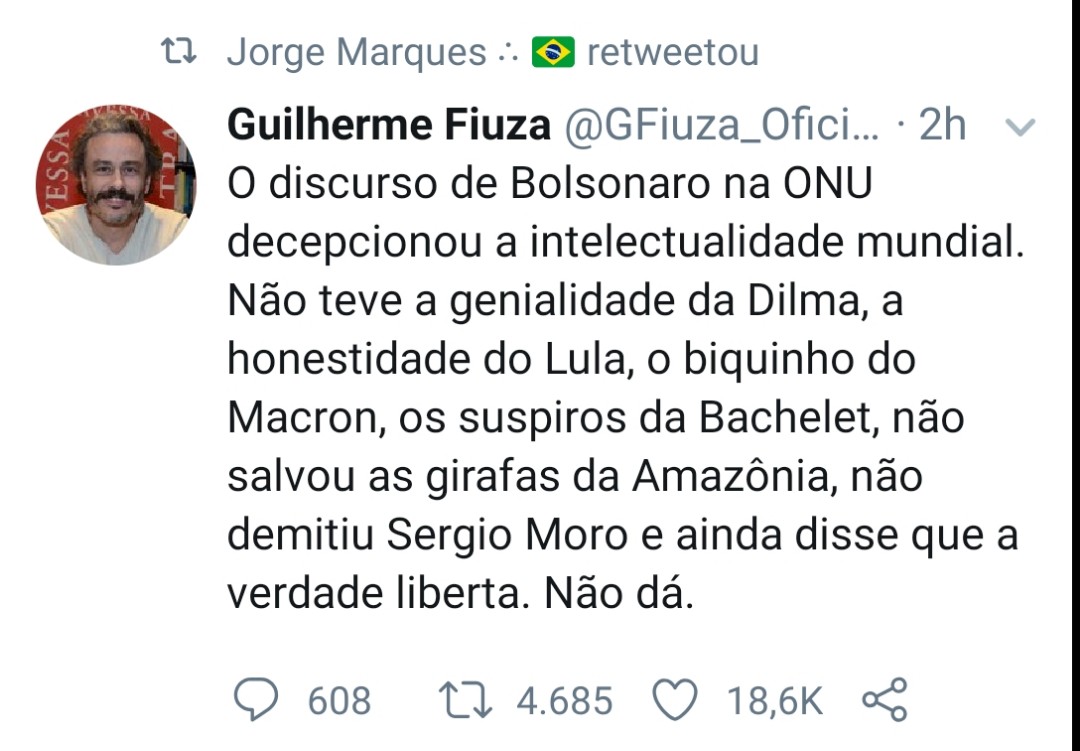Click the word retweetou in the header

click(672, 52)
